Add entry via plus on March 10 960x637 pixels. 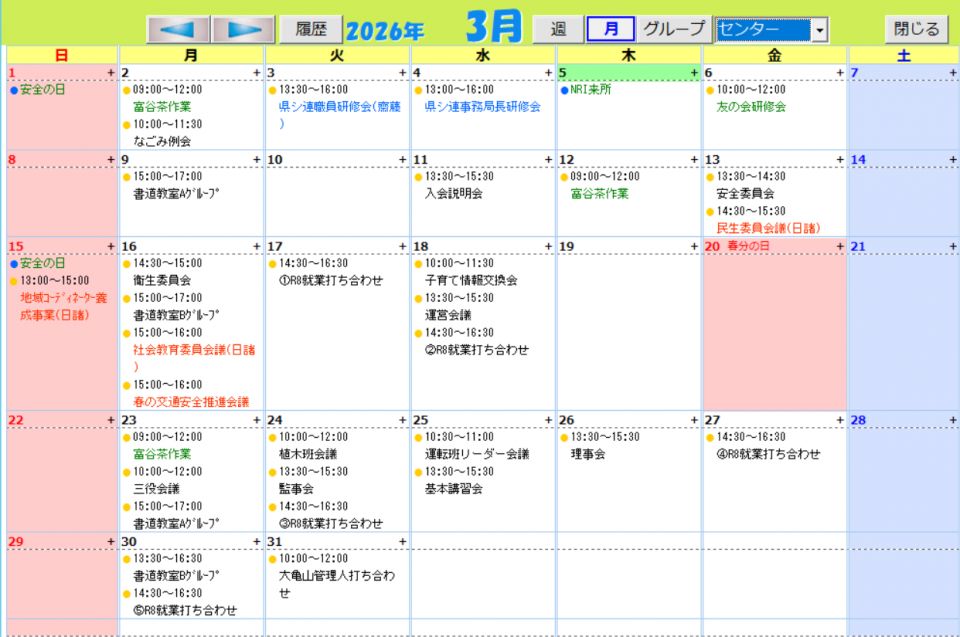[x=402, y=160]
